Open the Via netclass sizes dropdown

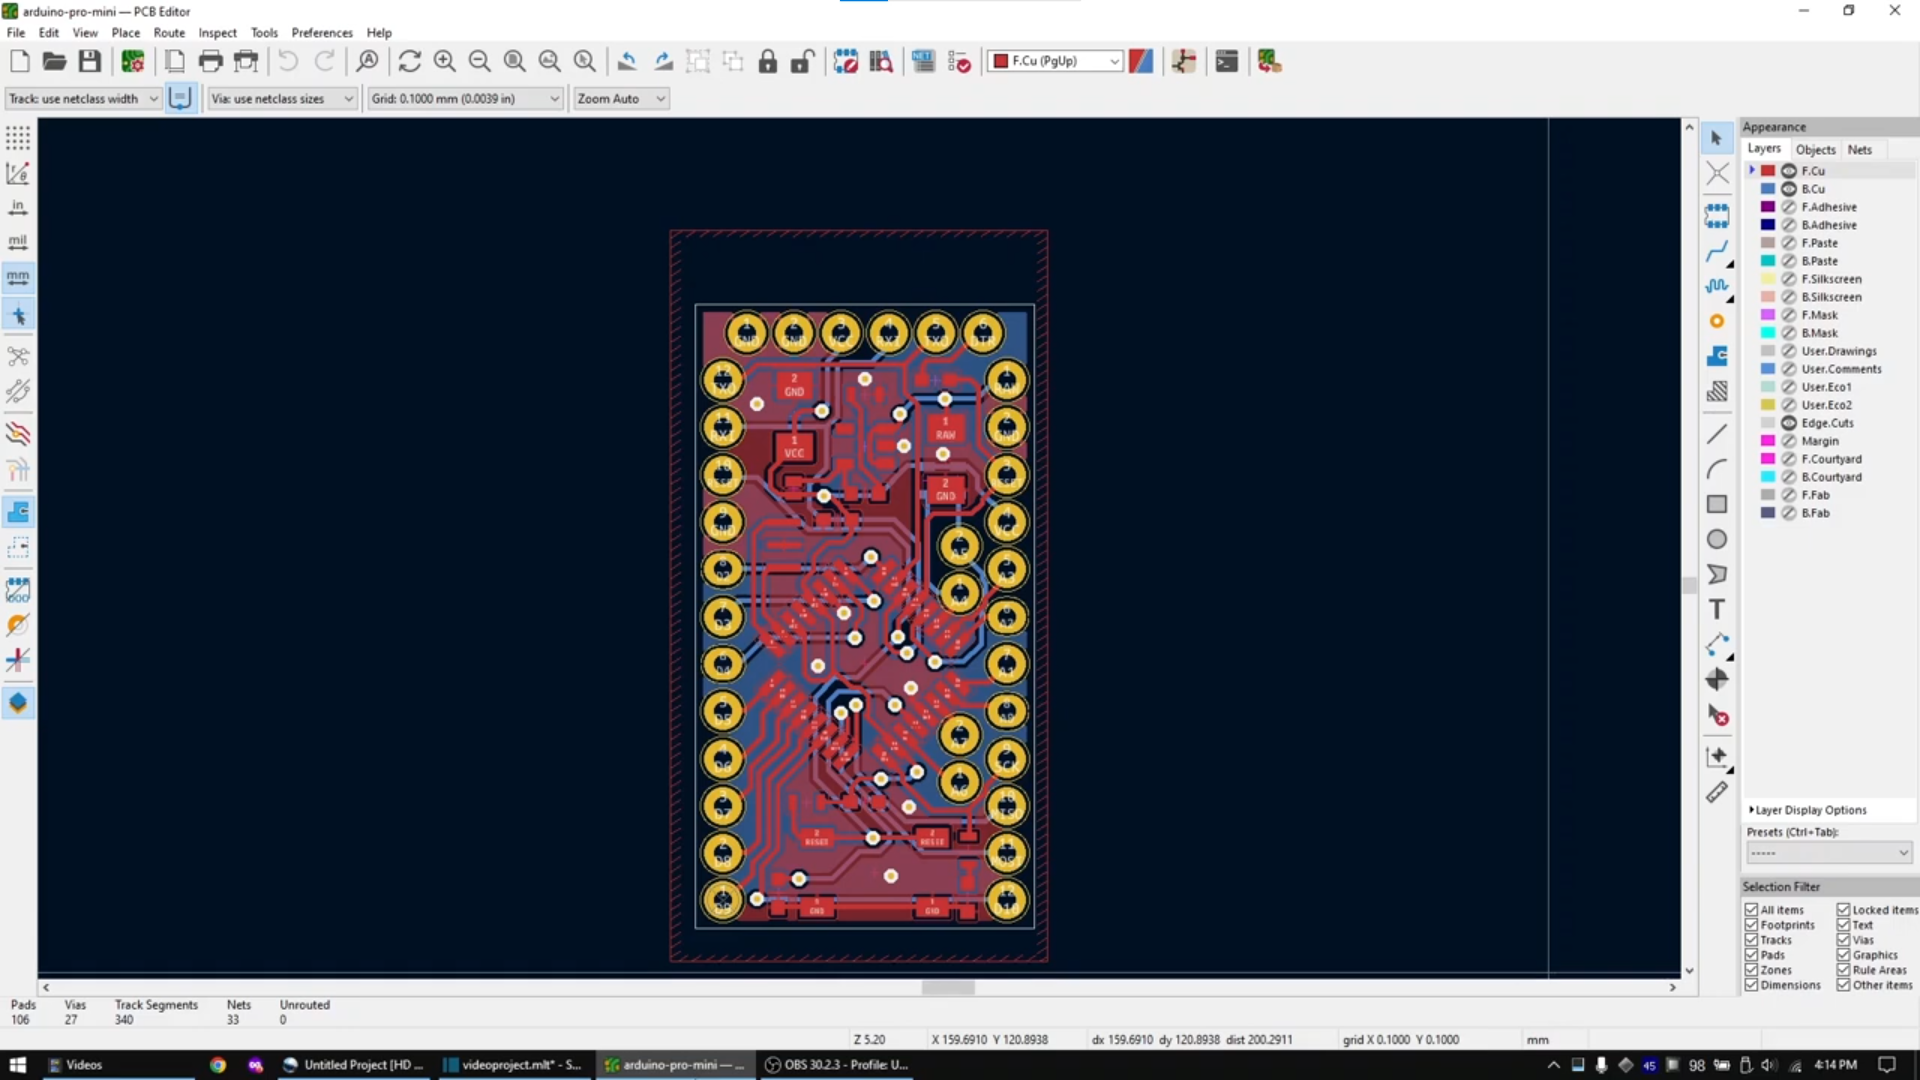282,99
